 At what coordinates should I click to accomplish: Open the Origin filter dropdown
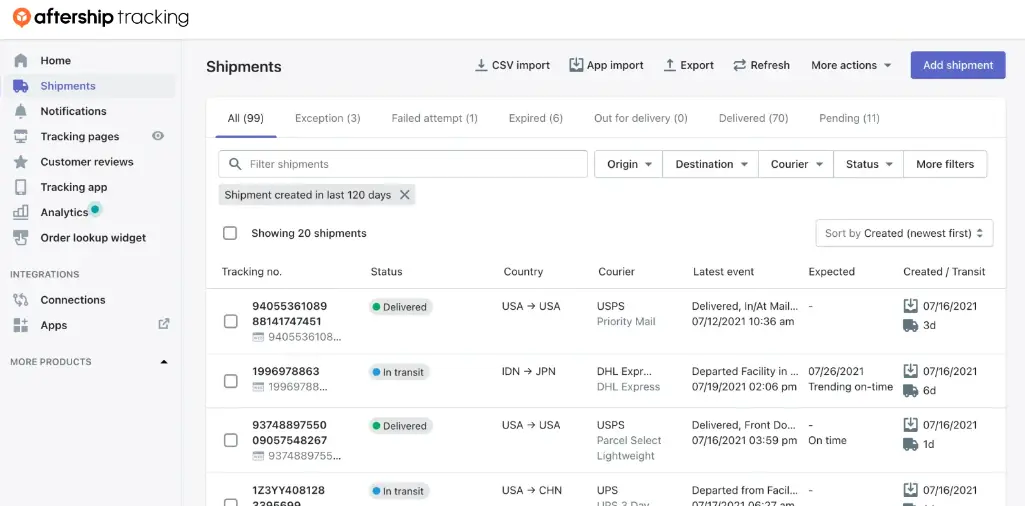(628, 164)
